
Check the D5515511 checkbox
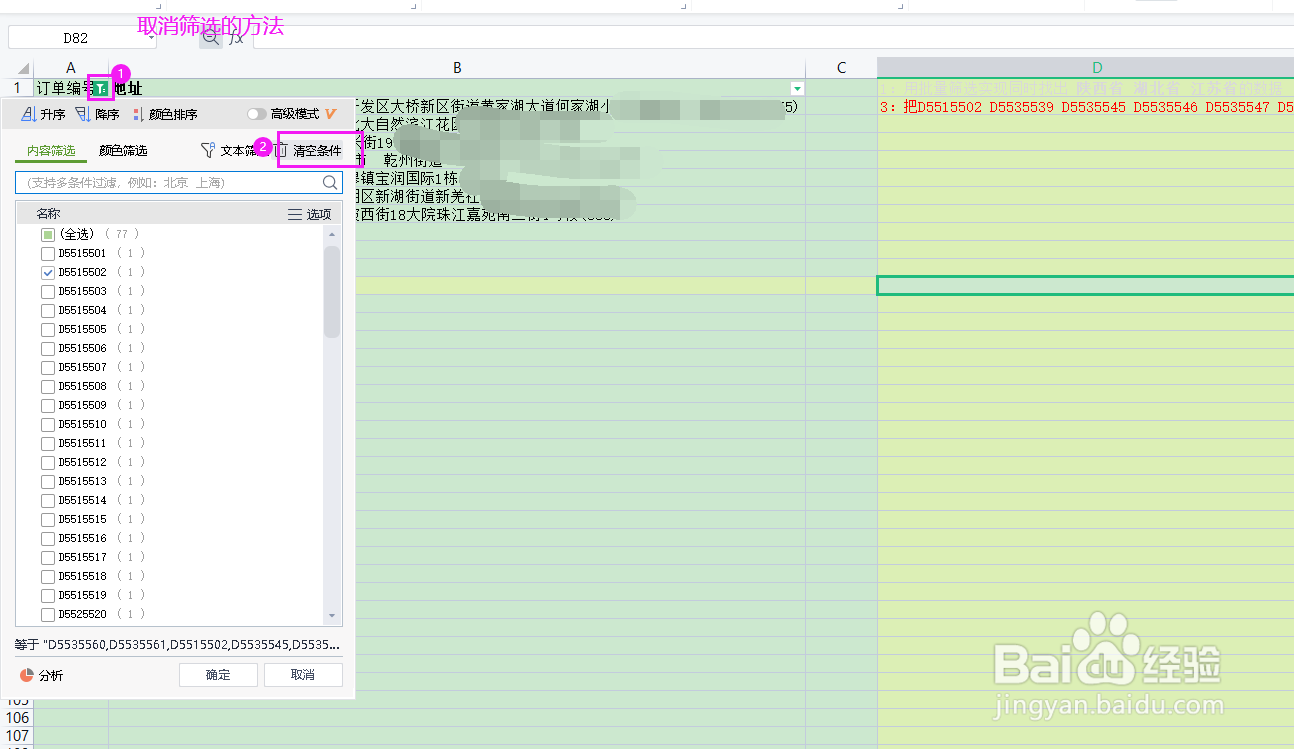click(x=47, y=443)
